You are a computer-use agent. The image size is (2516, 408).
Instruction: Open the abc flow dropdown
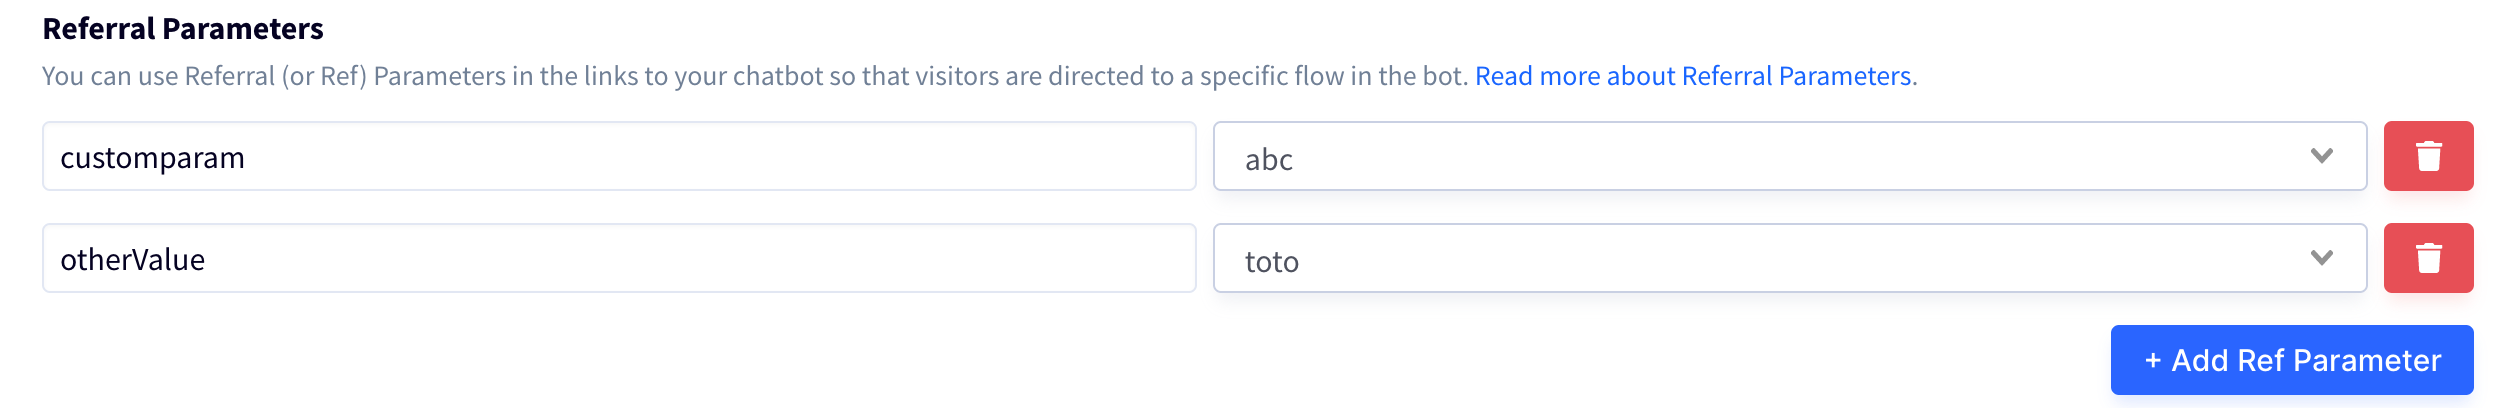tap(1790, 156)
